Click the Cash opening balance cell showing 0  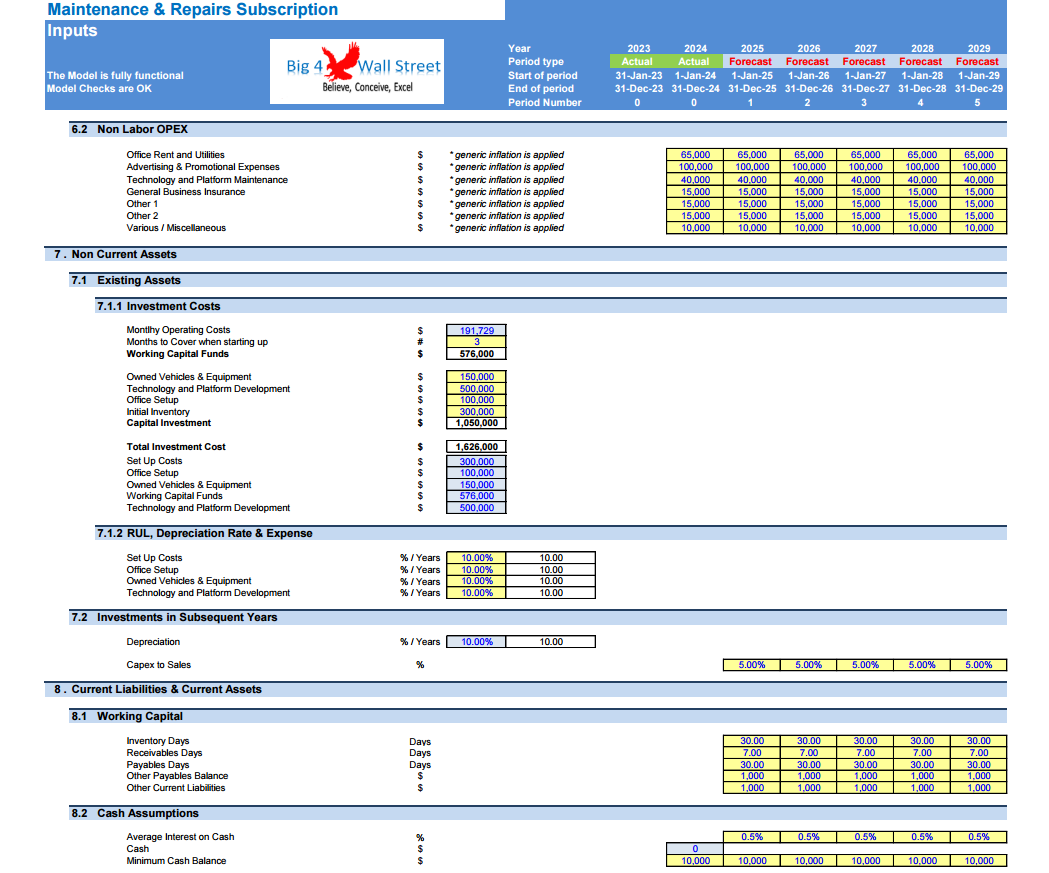tap(695, 849)
